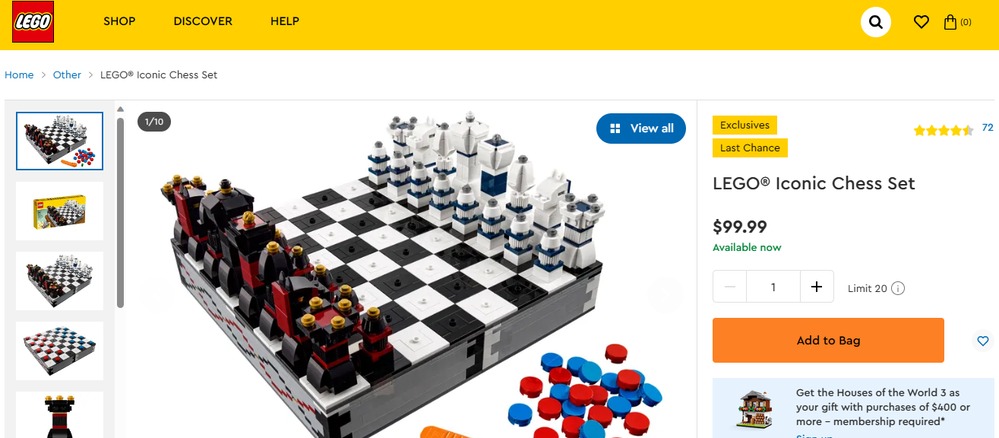Click the Add to Bag button

pos(828,340)
